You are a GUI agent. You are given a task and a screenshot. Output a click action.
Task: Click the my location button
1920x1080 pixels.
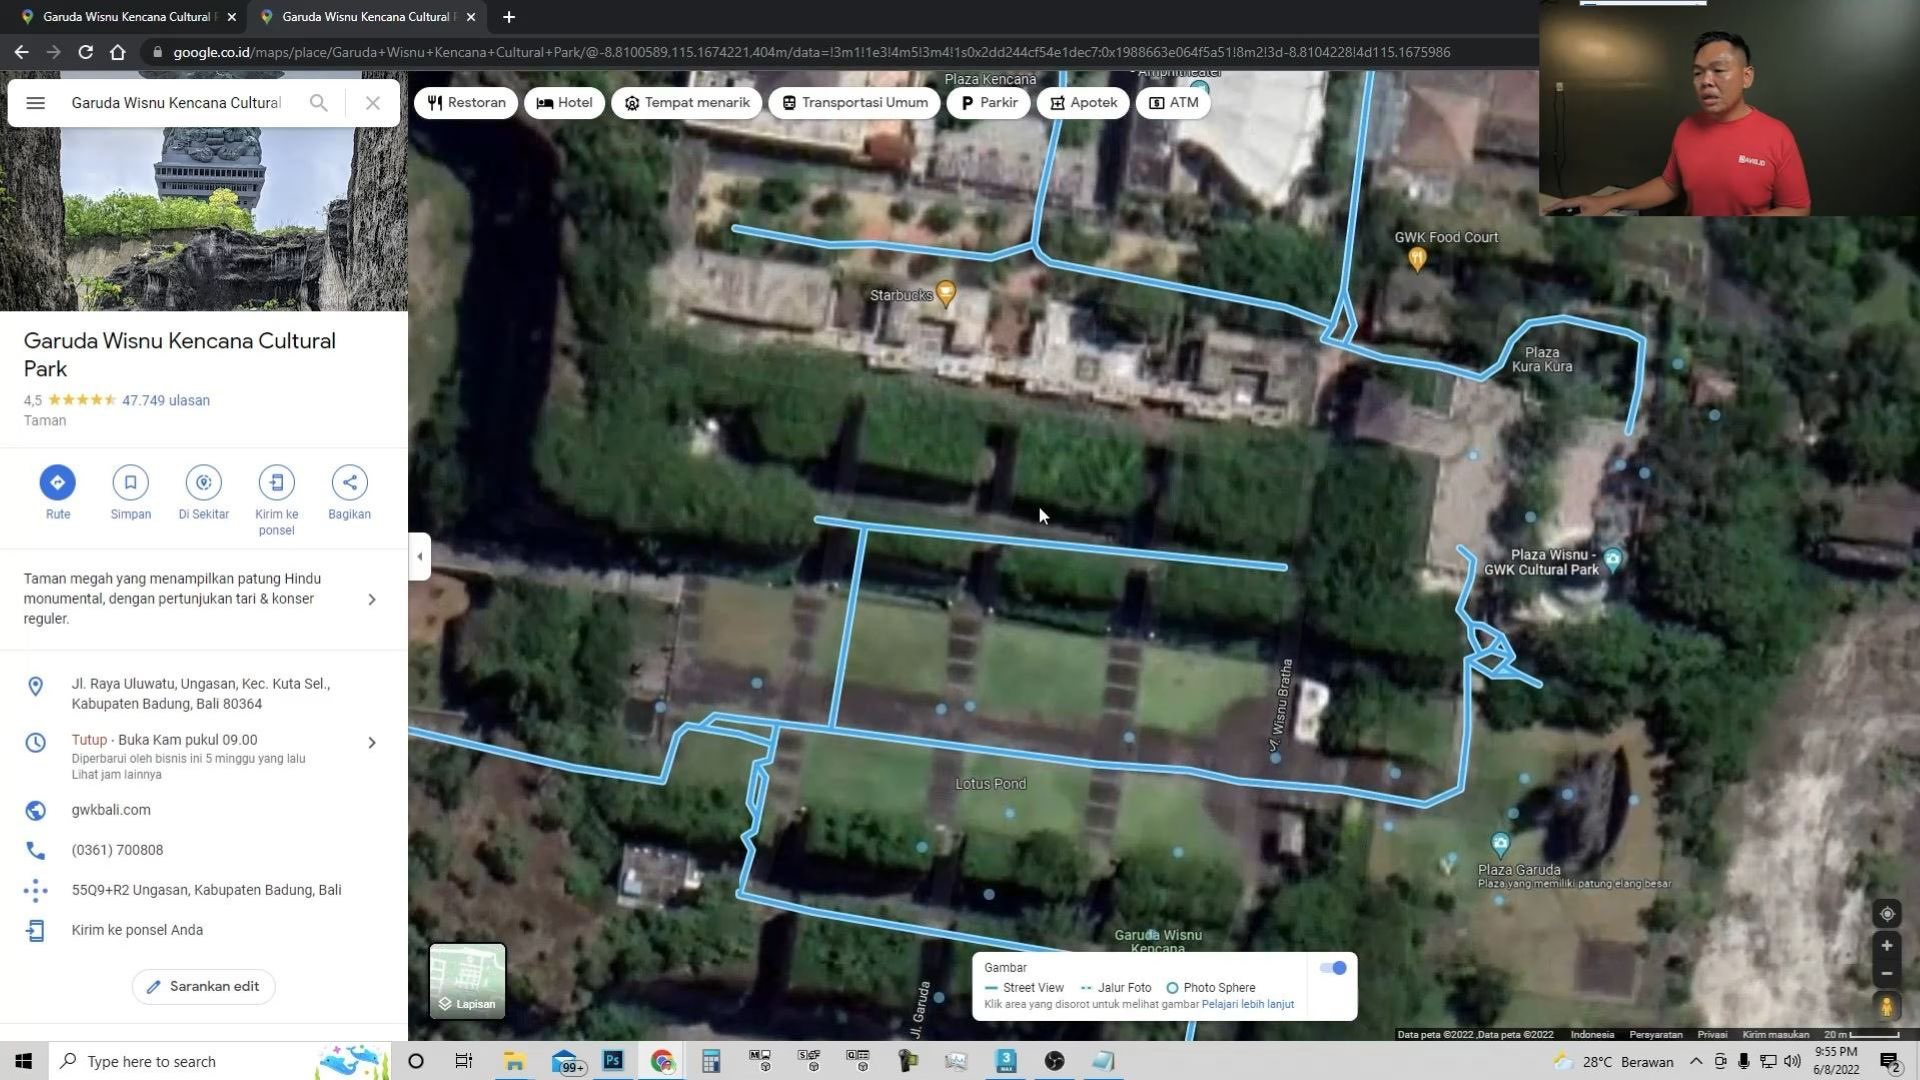[1886, 914]
